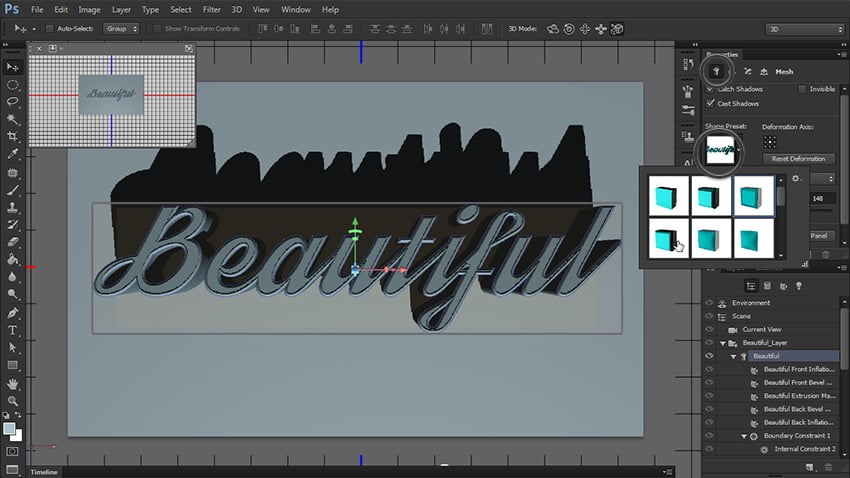Pick the Eyedropper tool
Image resolution: width=850 pixels, height=478 pixels.
tap(13, 154)
